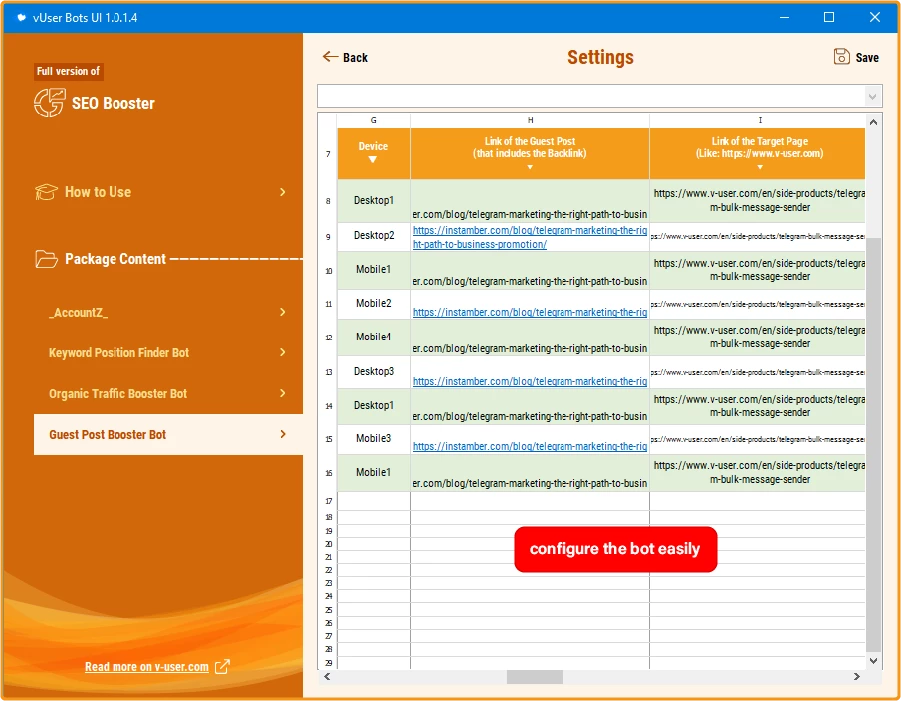
Task: Expand the _AccountZ_ chevron
Action: 282,312
